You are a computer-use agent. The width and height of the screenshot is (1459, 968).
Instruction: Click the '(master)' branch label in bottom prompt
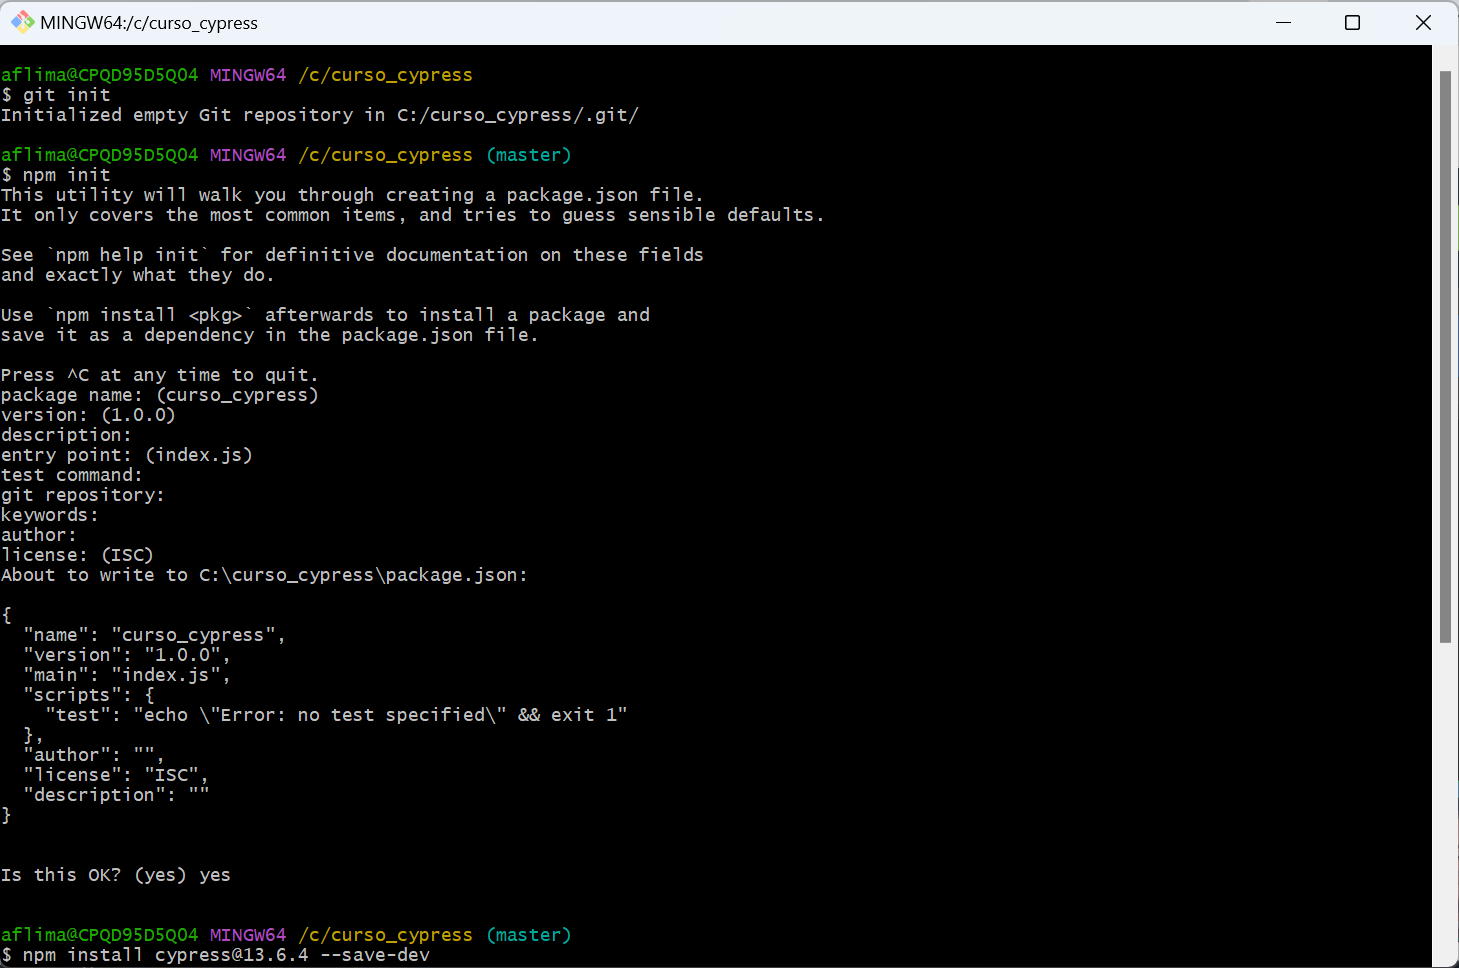click(x=529, y=935)
